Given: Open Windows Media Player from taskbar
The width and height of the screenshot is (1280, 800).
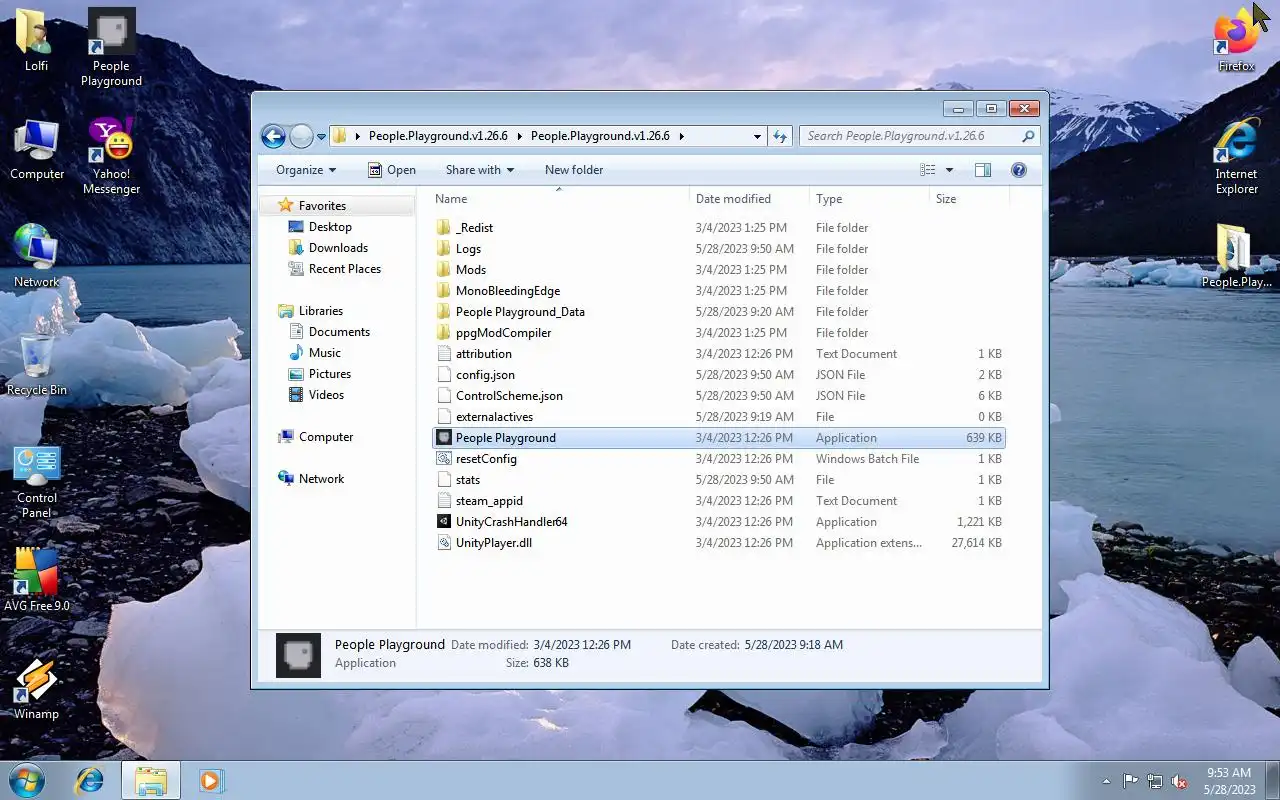Looking at the screenshot, I should (x=211, y=780).
